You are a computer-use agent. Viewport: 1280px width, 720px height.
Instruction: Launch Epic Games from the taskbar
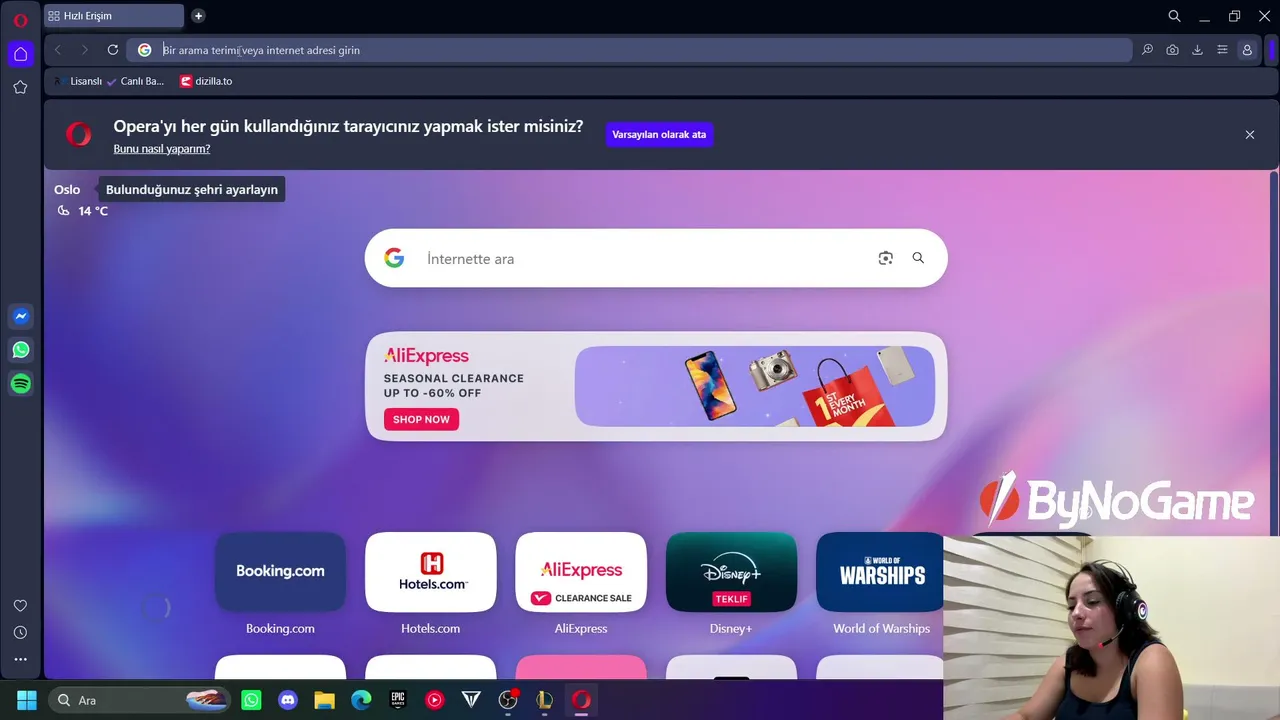pyautogui.click(x=398, y=700)
